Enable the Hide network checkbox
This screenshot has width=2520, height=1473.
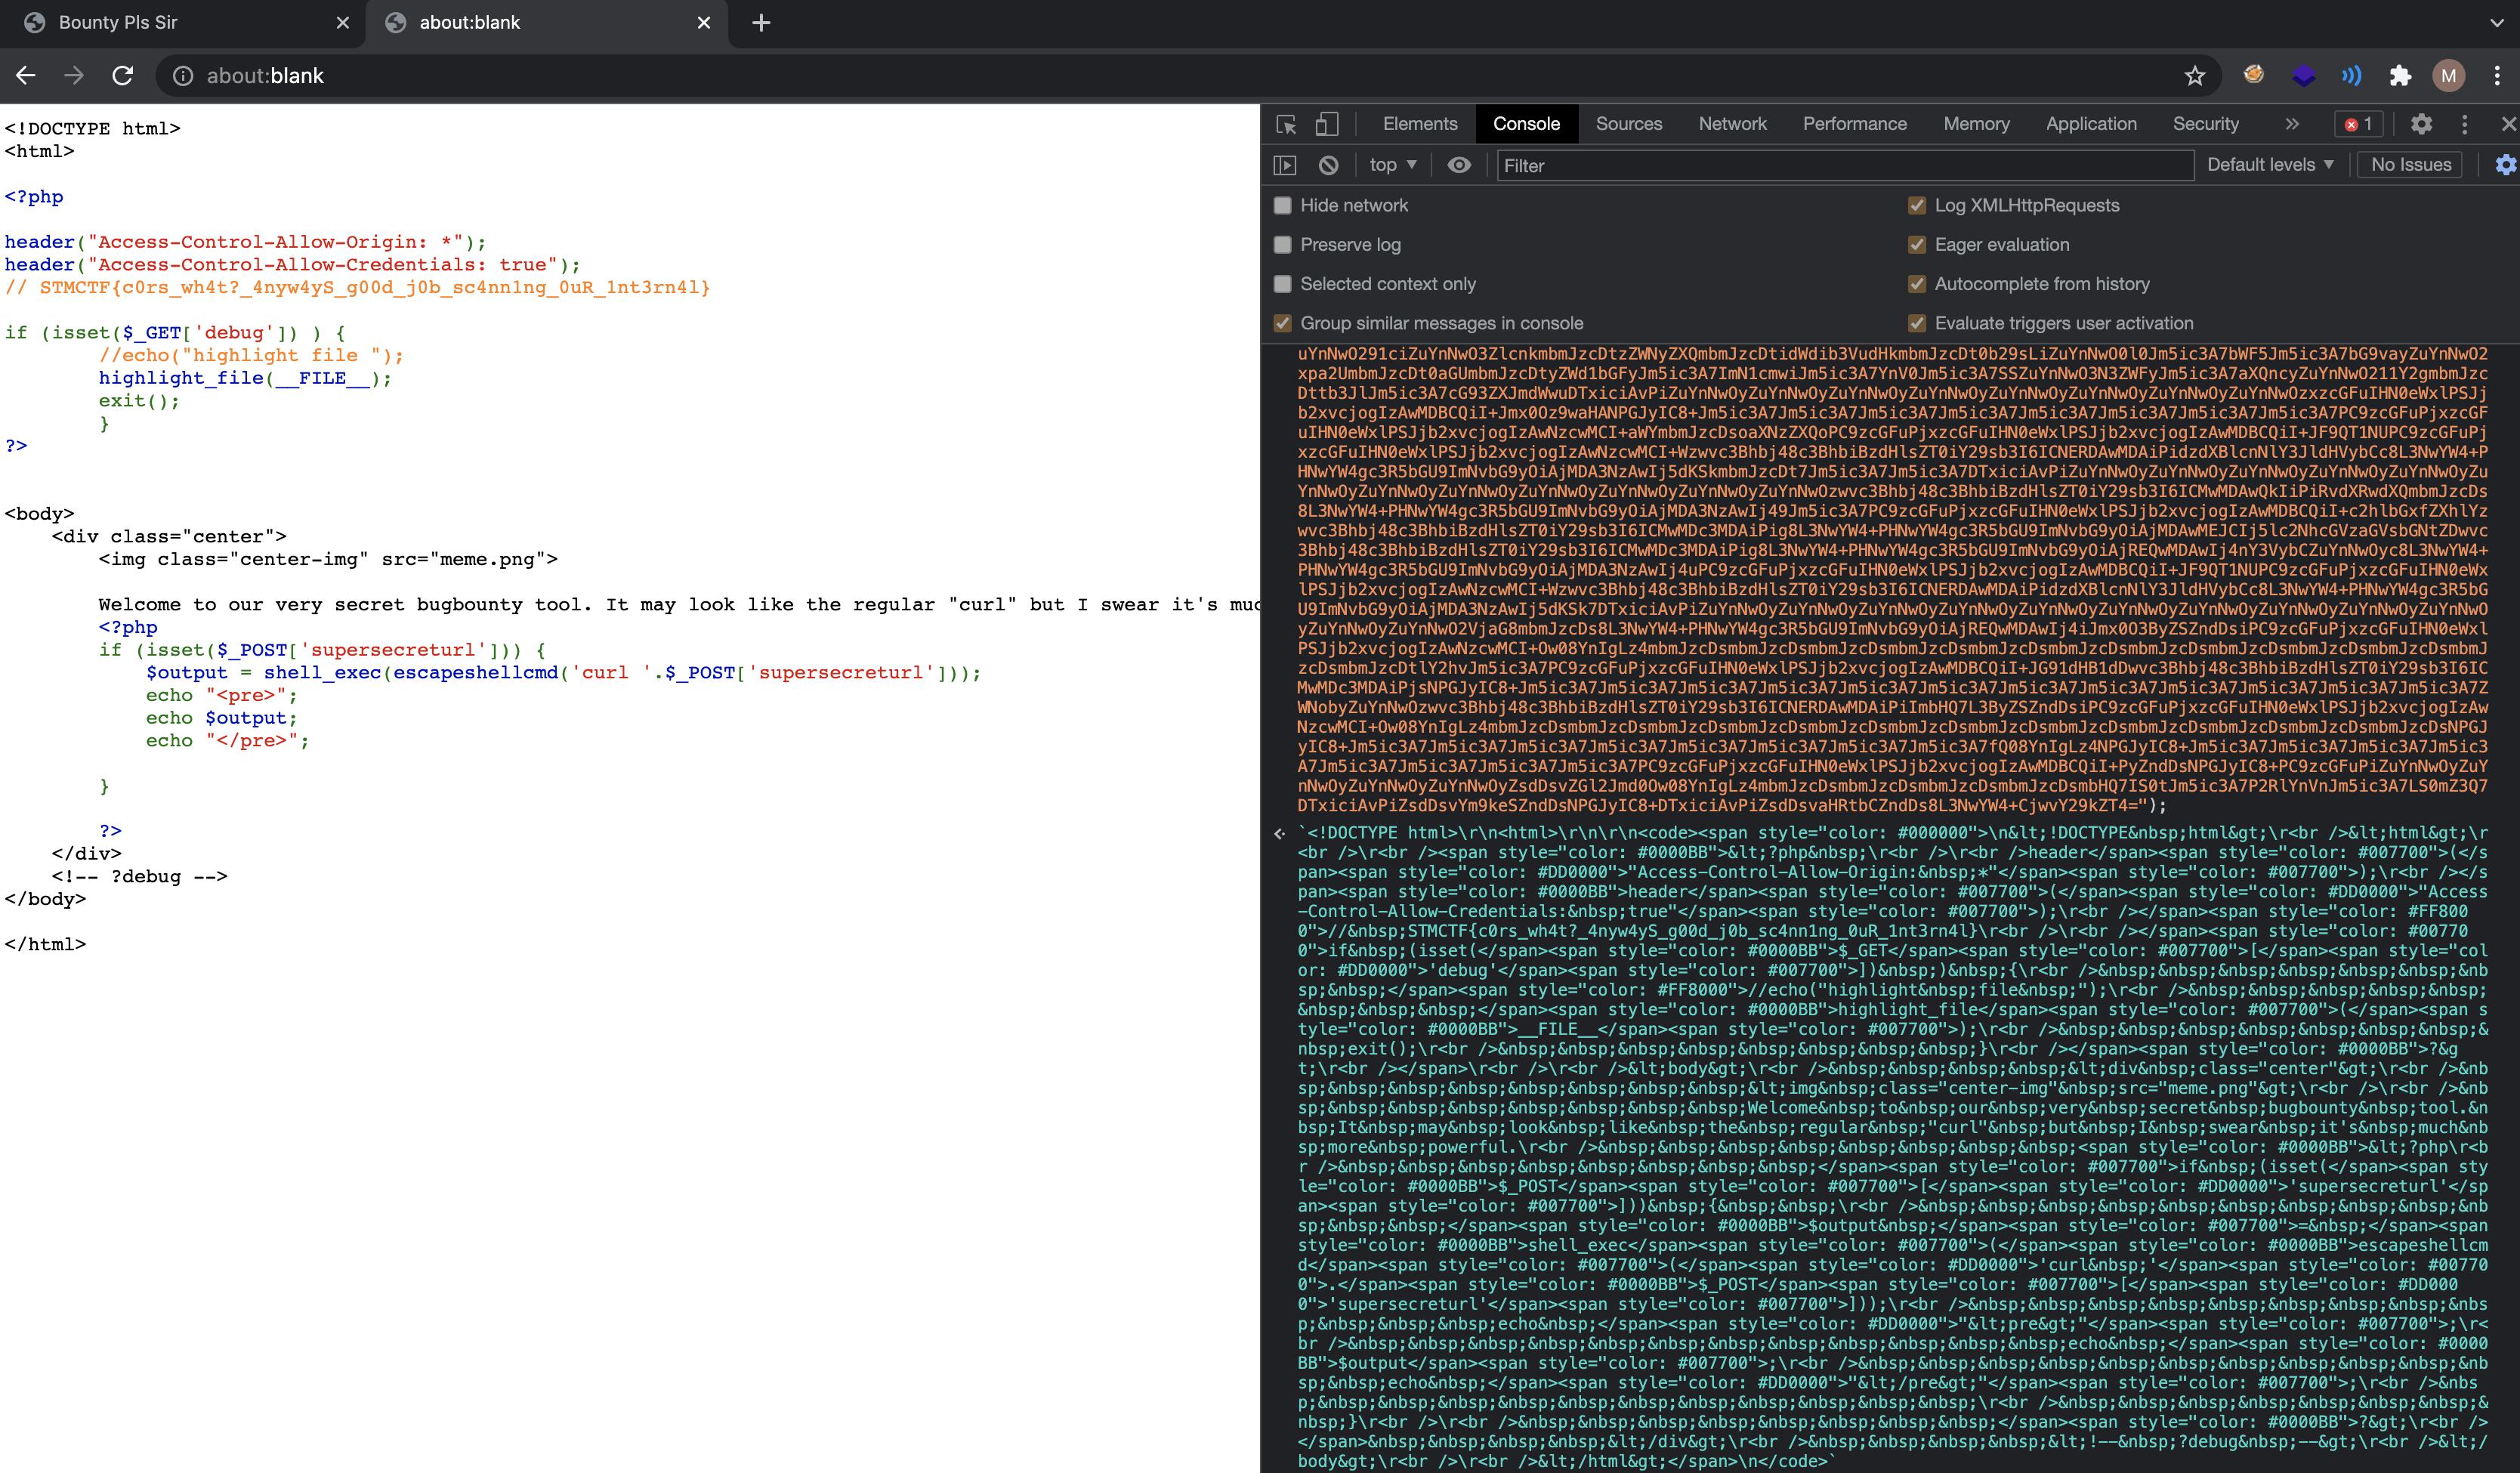click(1282, 205)
